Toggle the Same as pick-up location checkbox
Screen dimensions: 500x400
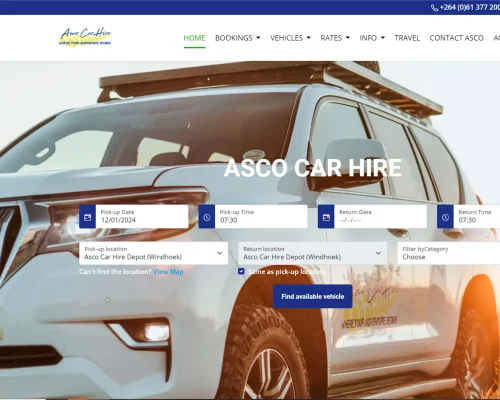pos(241,271)
